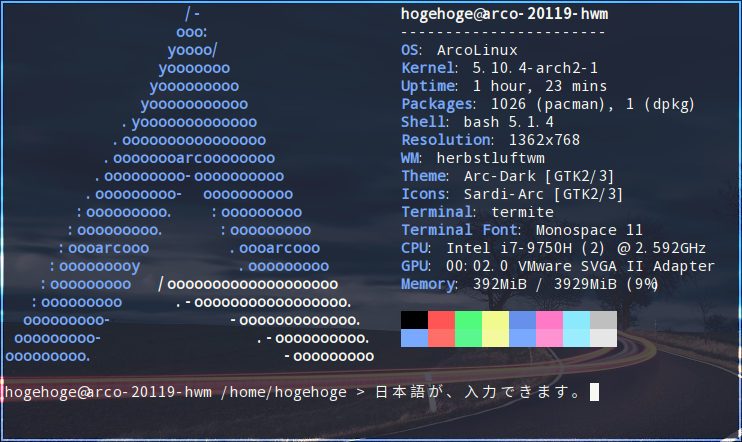This screenshot has height=442, width=742.
Task: Click the near-white block ending the bottom palette row
Action: coord(603,338)
